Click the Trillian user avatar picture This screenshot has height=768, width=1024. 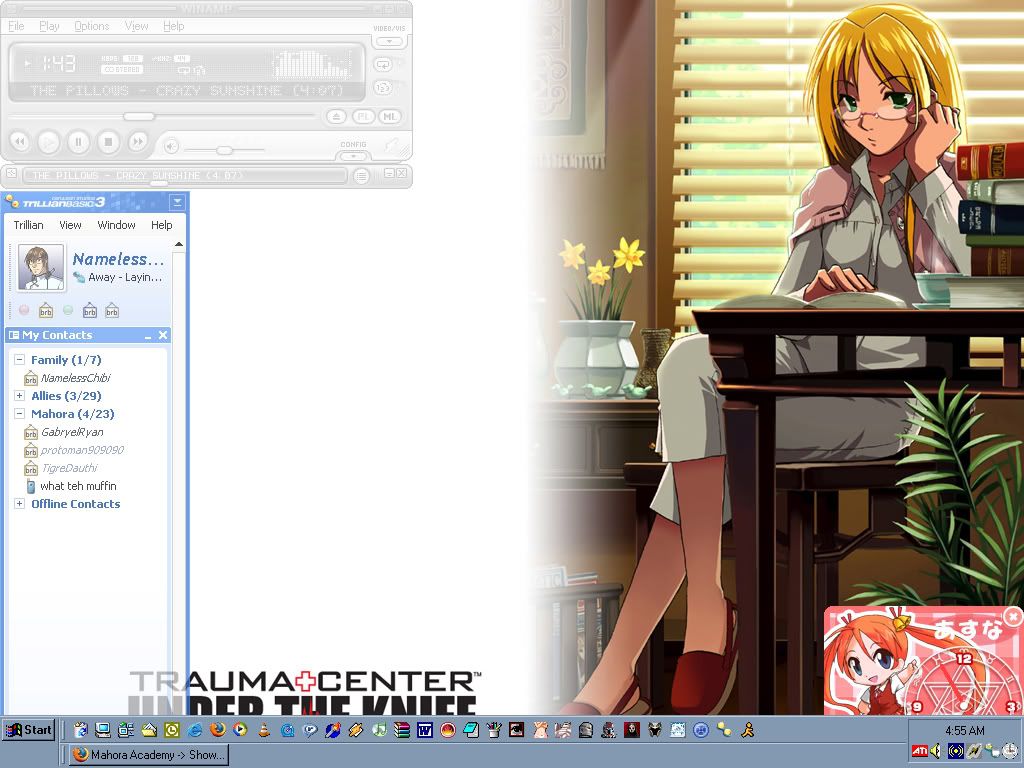[41, 267]
